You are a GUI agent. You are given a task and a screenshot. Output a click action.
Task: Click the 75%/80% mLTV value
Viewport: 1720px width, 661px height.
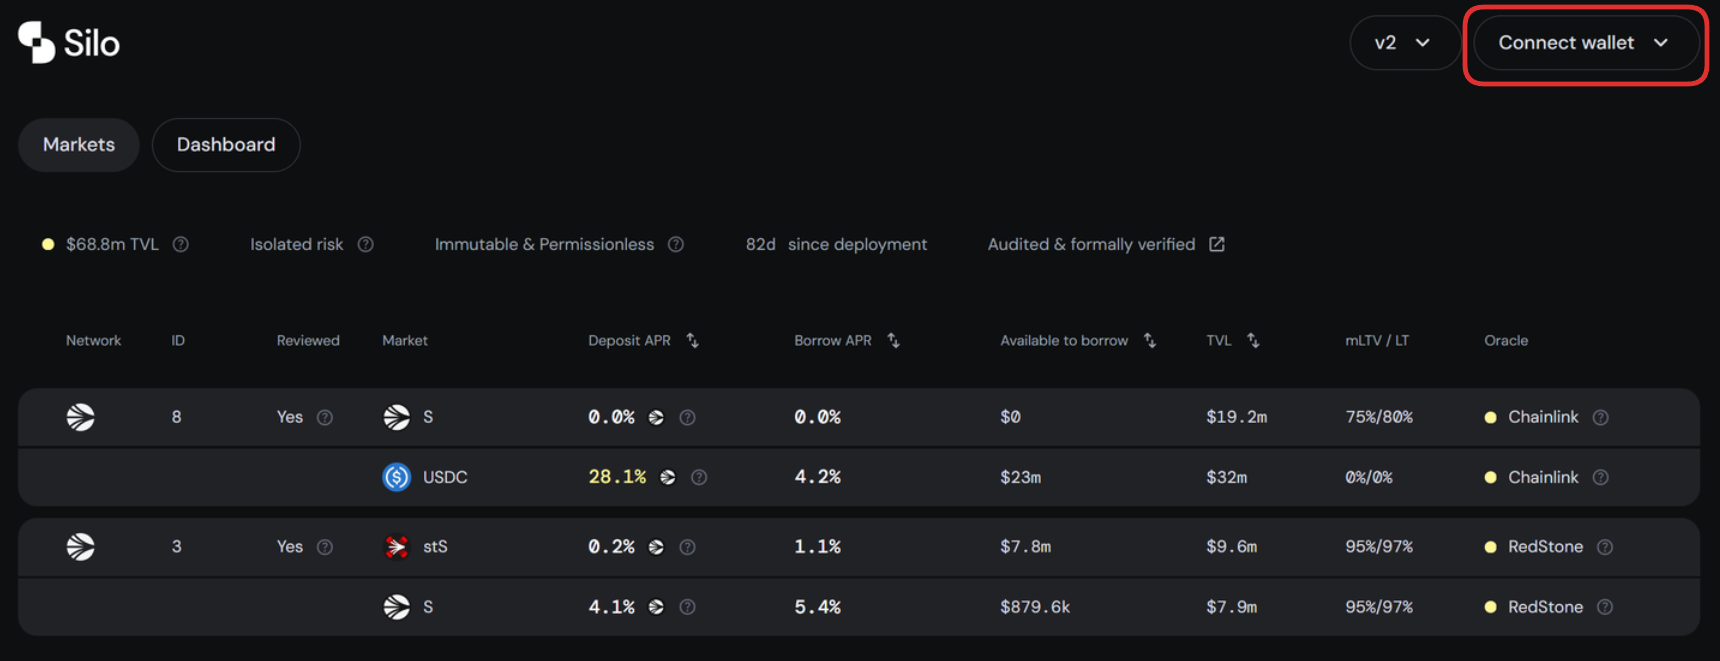(1379, 417)
